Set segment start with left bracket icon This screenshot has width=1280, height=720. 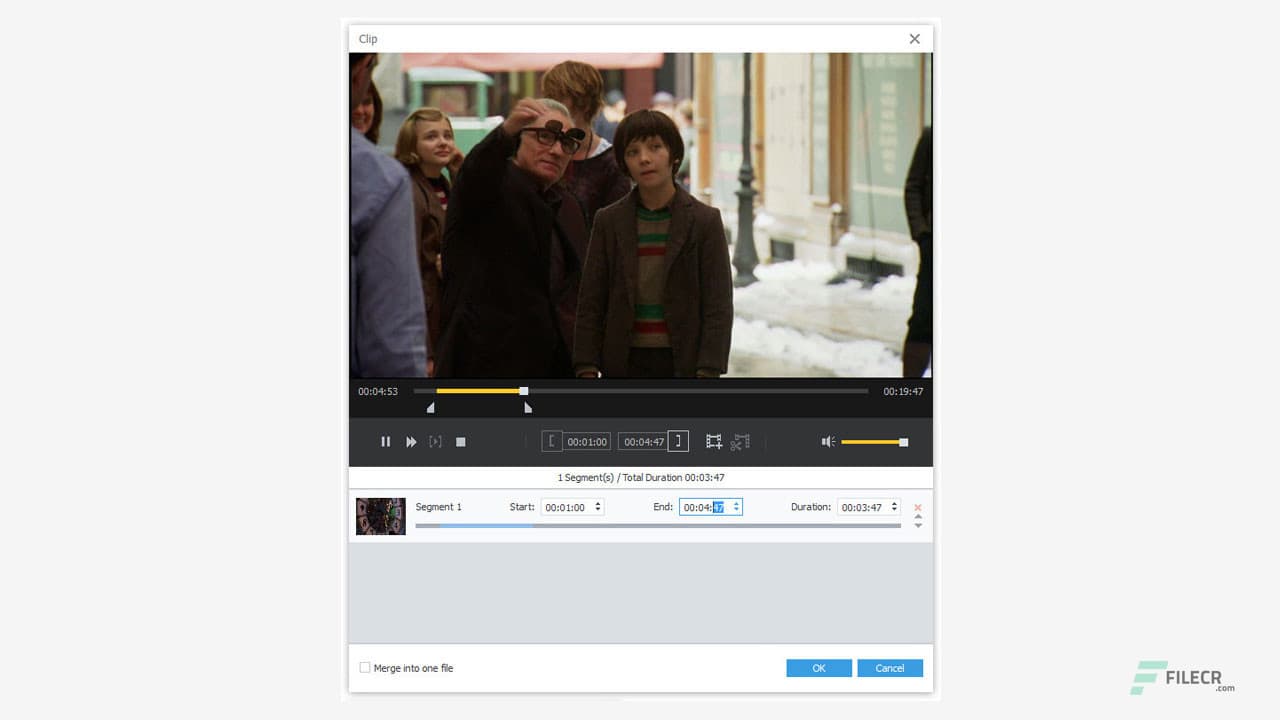552,440
